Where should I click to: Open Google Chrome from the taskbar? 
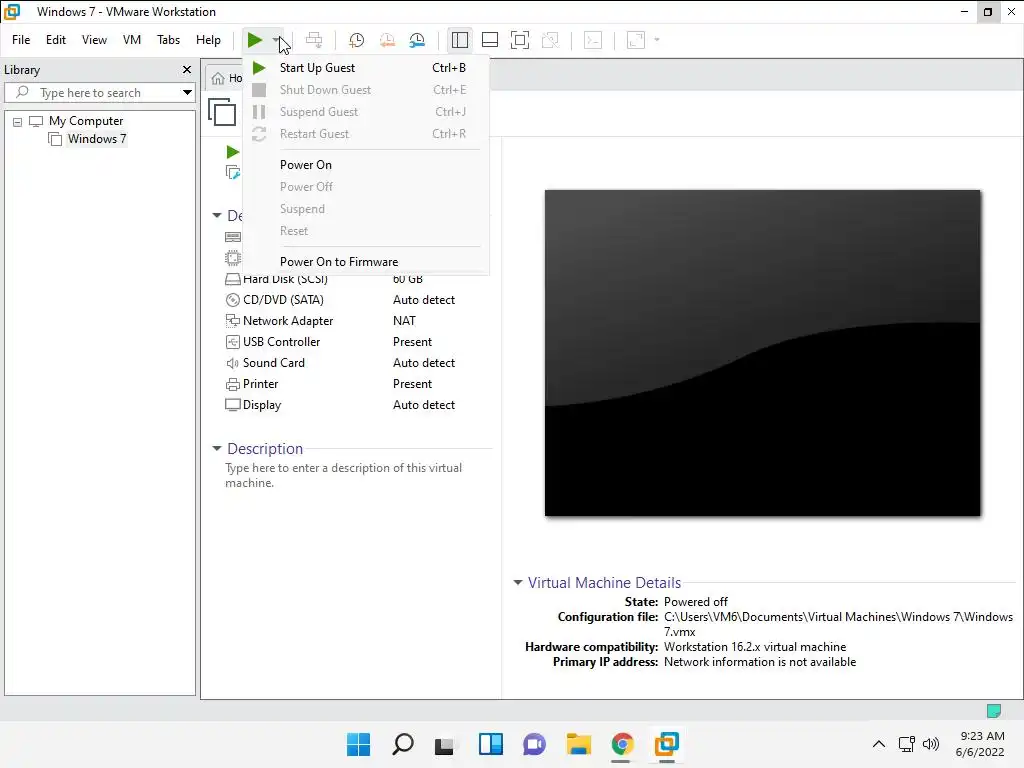coord(622,744)
